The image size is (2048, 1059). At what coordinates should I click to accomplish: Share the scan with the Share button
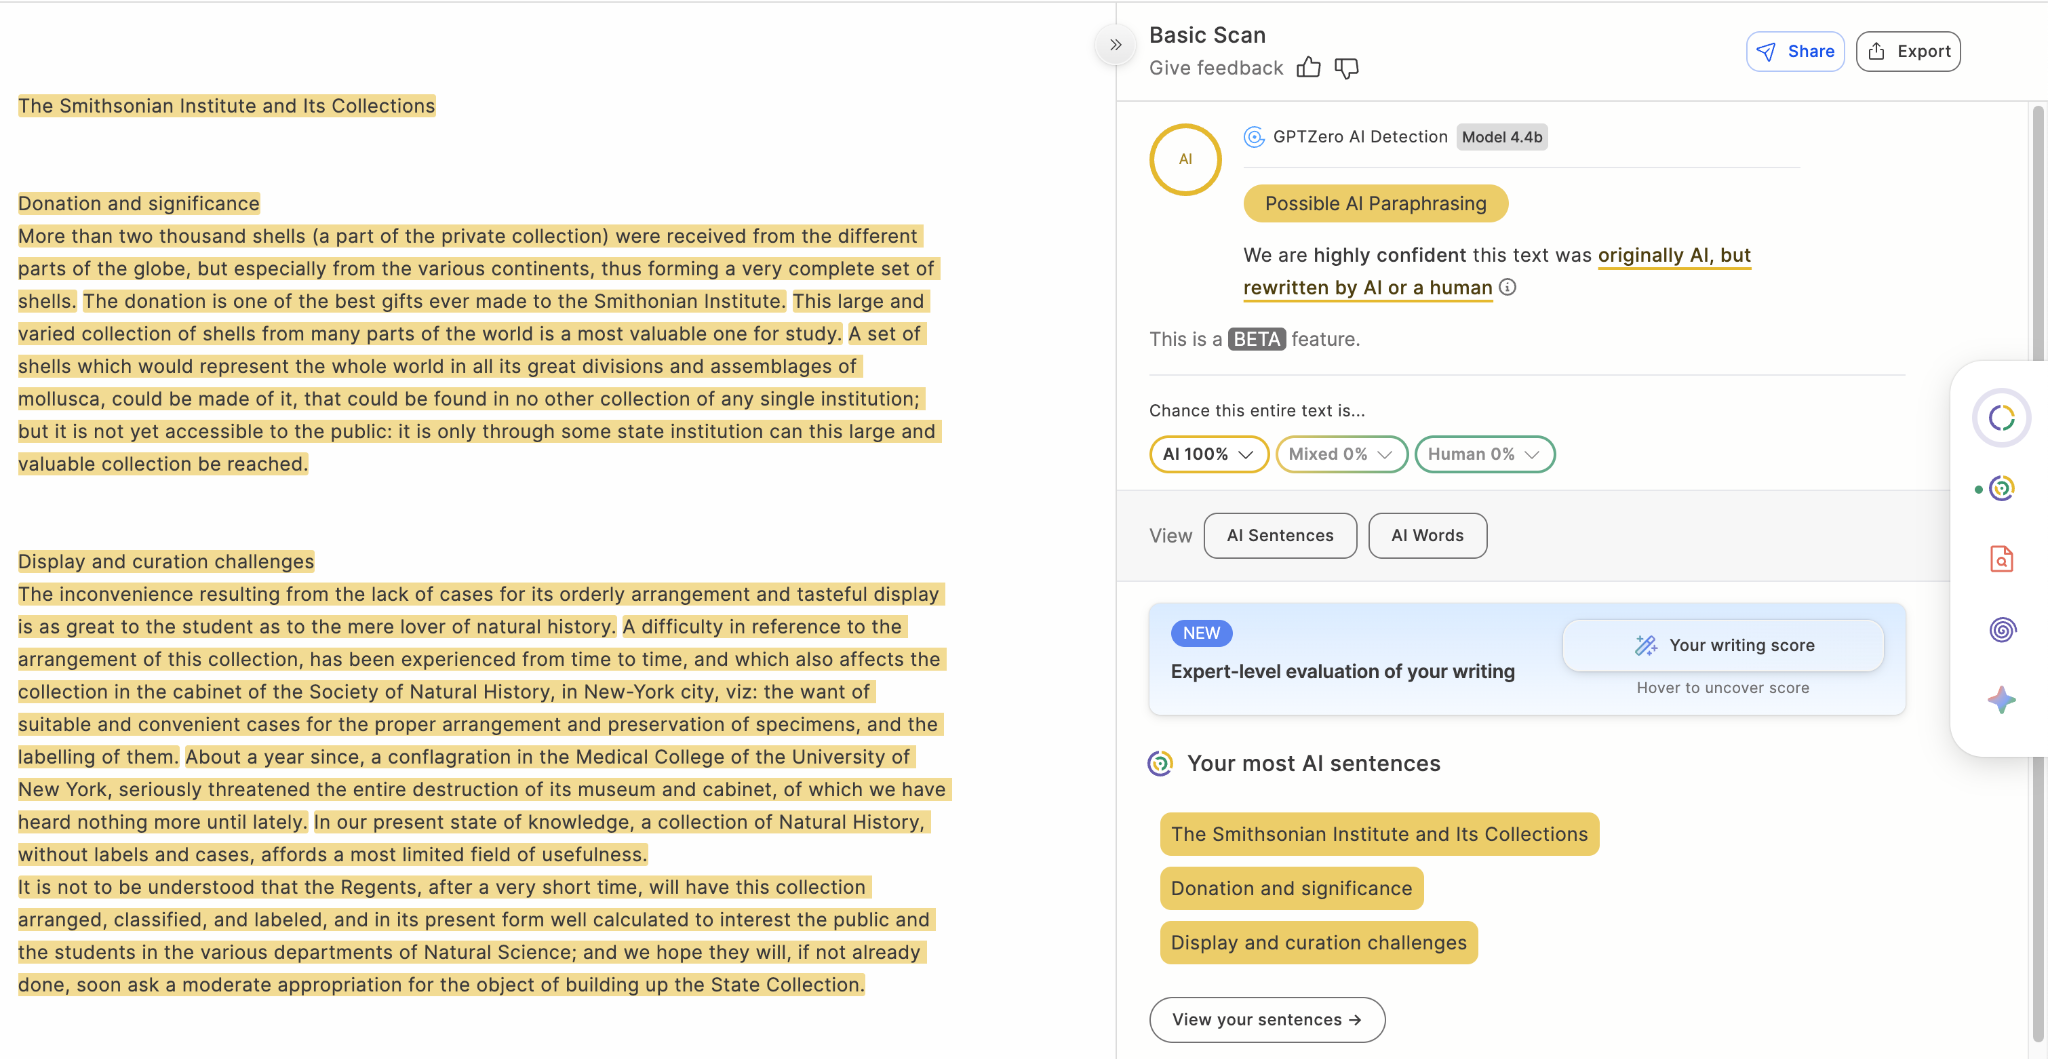pos(1795,52)
